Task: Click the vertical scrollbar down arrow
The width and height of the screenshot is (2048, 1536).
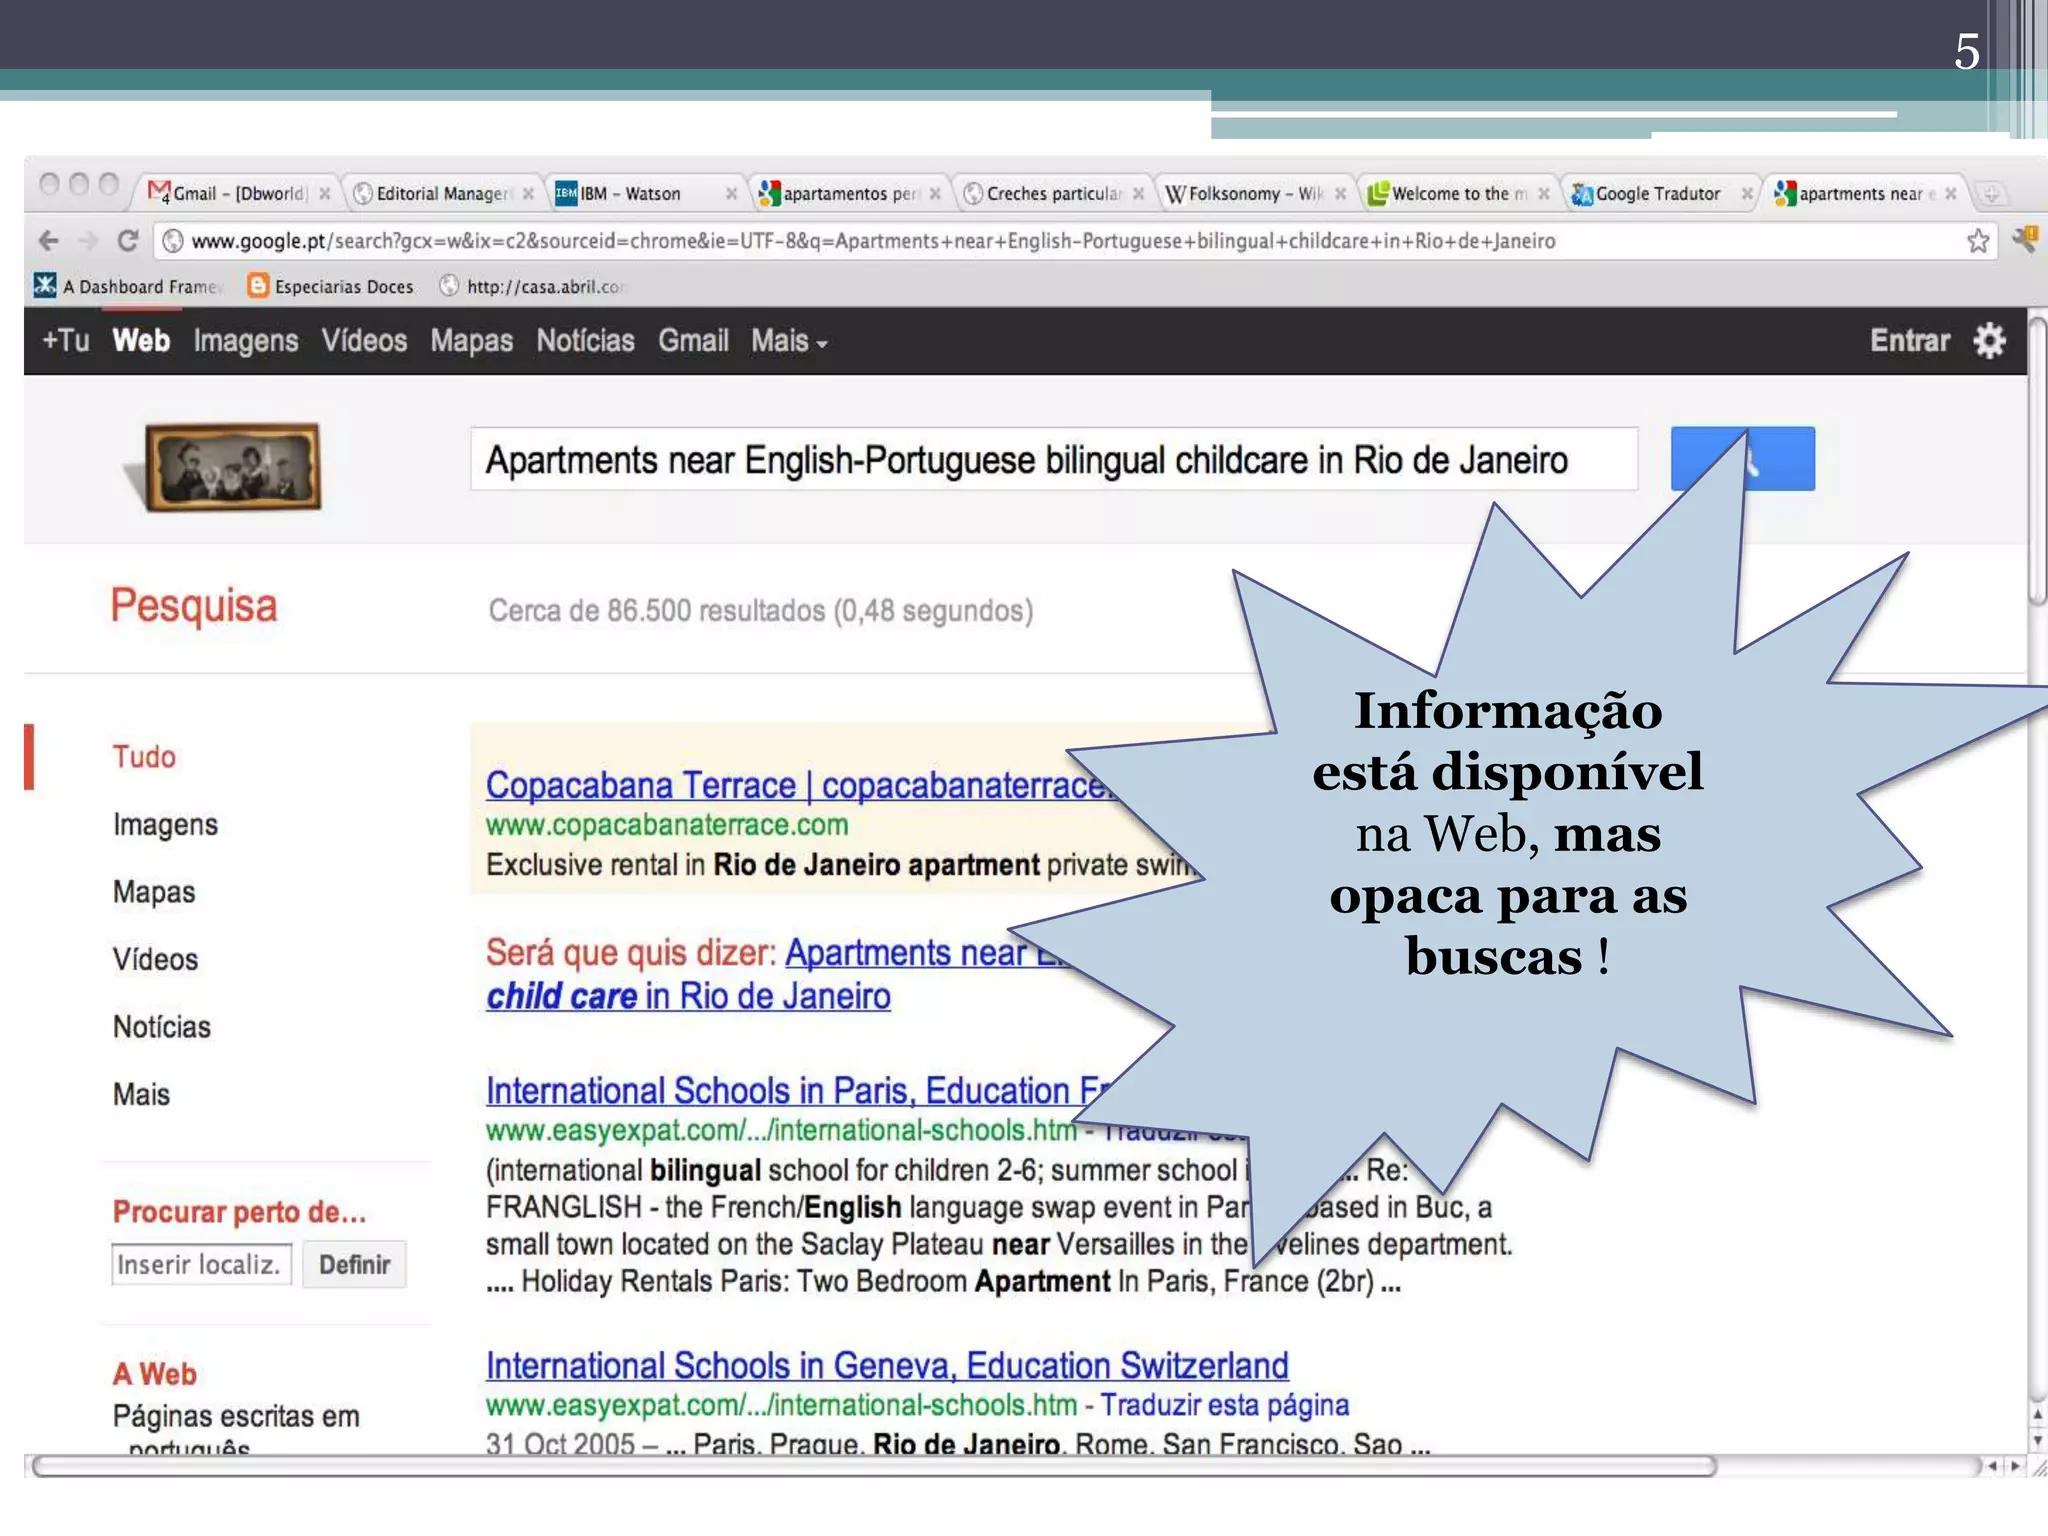Action: tap(2038, 1440)
